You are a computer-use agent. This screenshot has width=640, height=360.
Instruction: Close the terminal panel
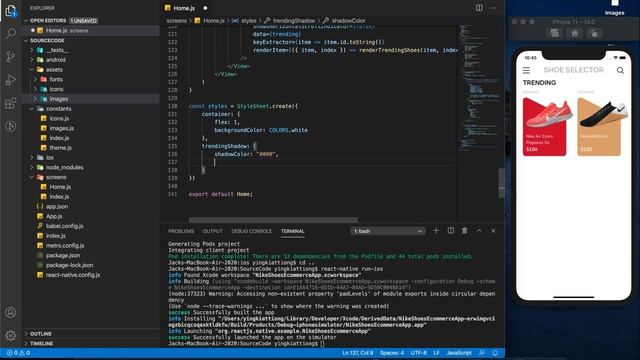[x=493, y=231]
